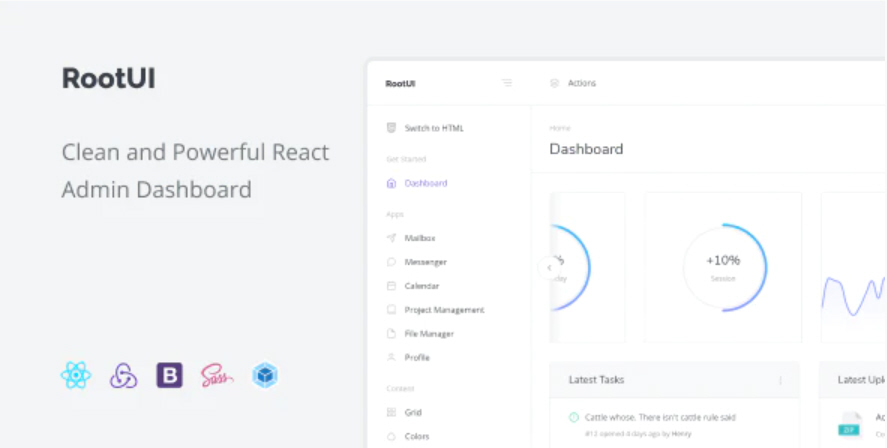Screen dimensions: 887x448
Task: Click the 'Content' sidebar section label
Action: (401, 389)
